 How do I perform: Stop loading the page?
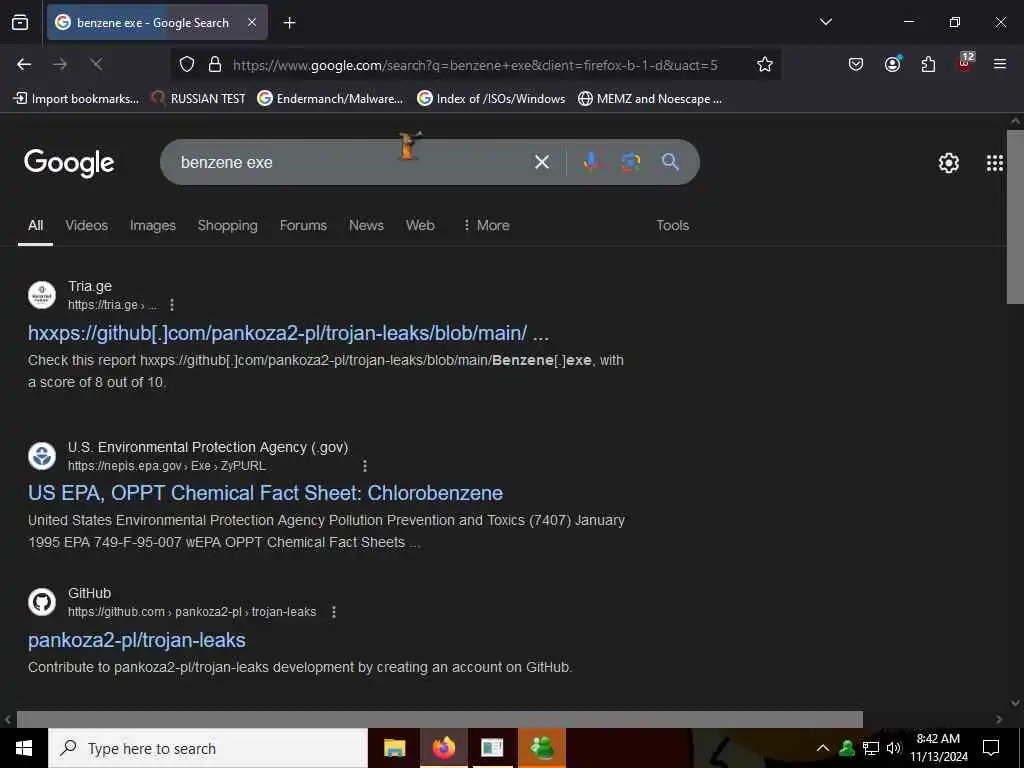[96, 64]
